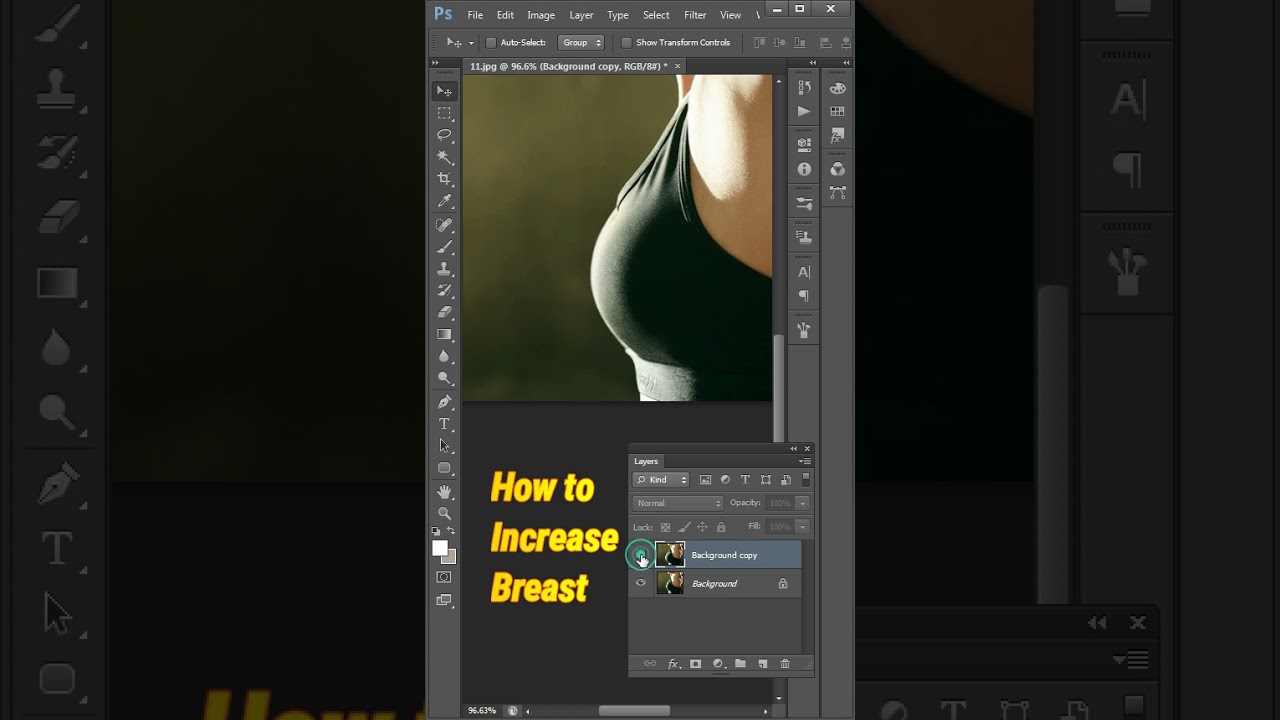The image size is (1280, 720).
Task: Select the Magic Wand tool
Action: (x=445, y=157)
